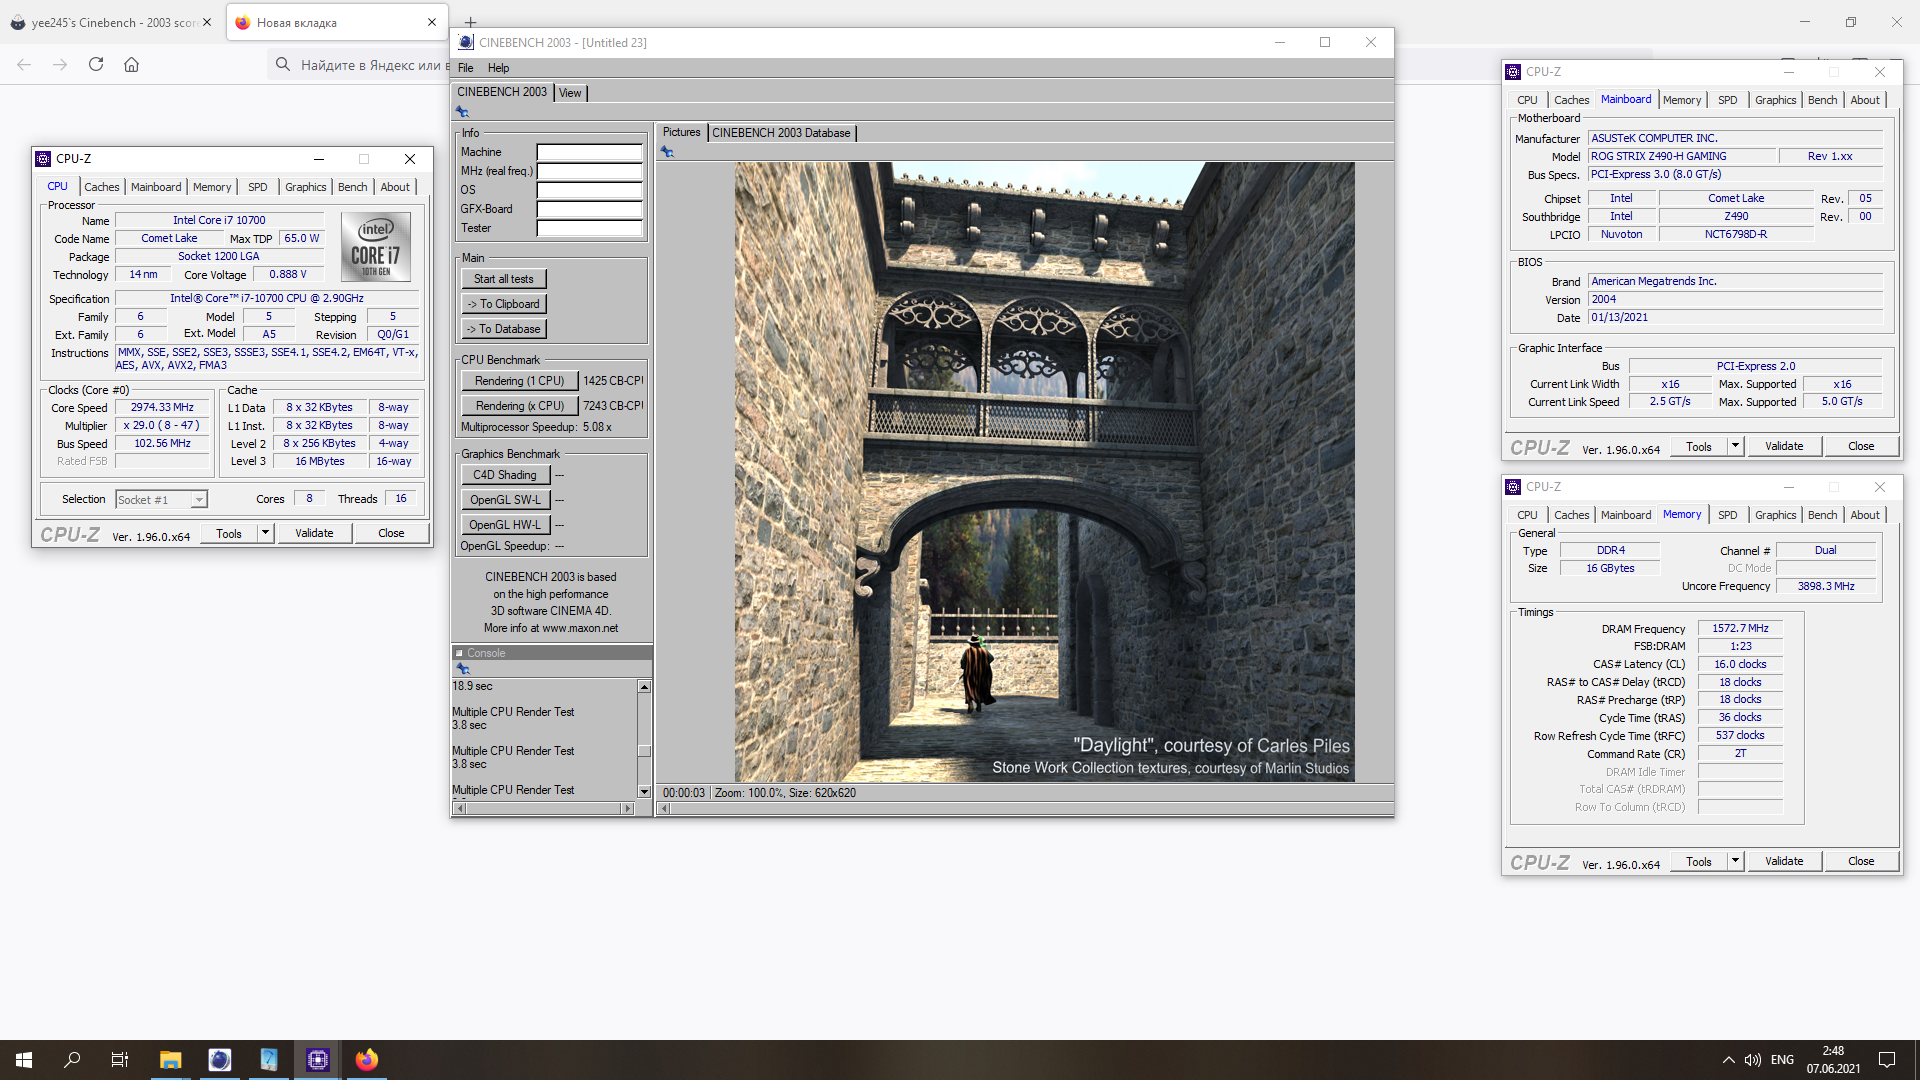Click the CINEBENCH 2003 title bar icon
The width and height of the screenshot is (1920, 1080).
pos(466,42)
